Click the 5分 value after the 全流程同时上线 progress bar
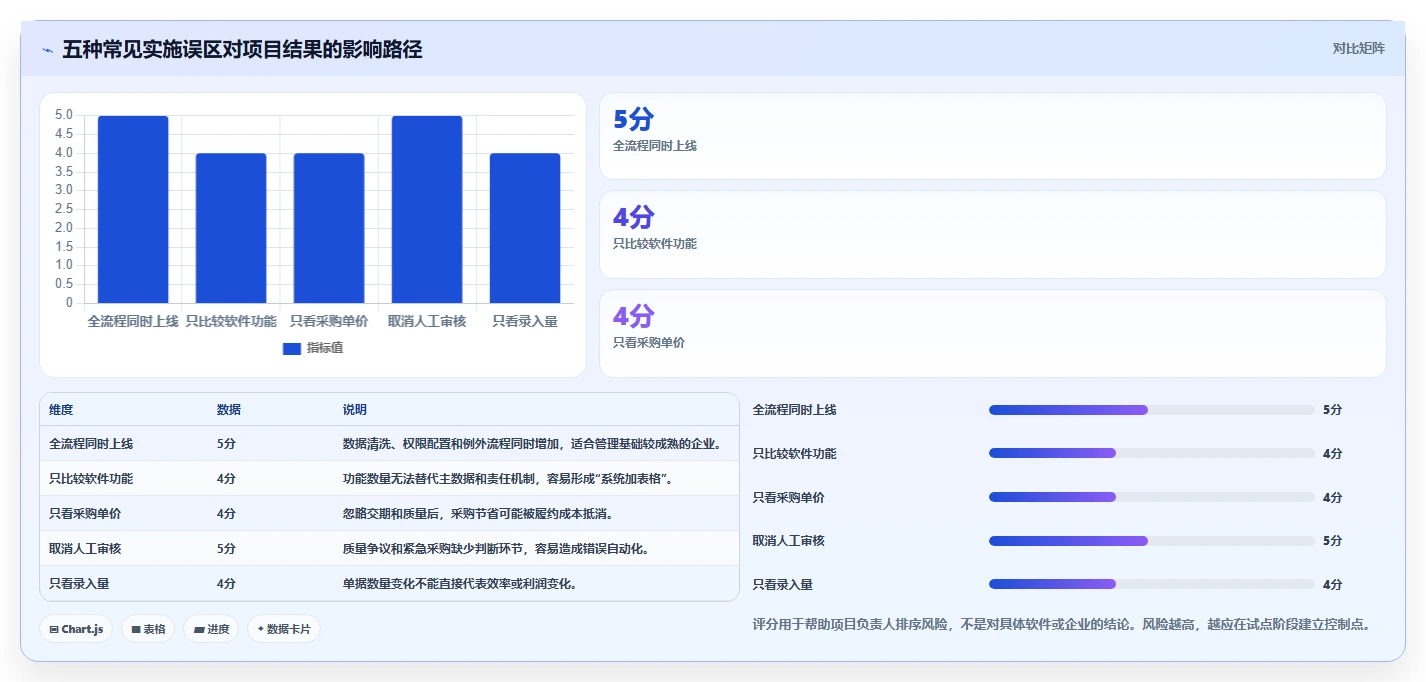The width and height of the screenshot is (1426, 682). [x=1332, y=410]
